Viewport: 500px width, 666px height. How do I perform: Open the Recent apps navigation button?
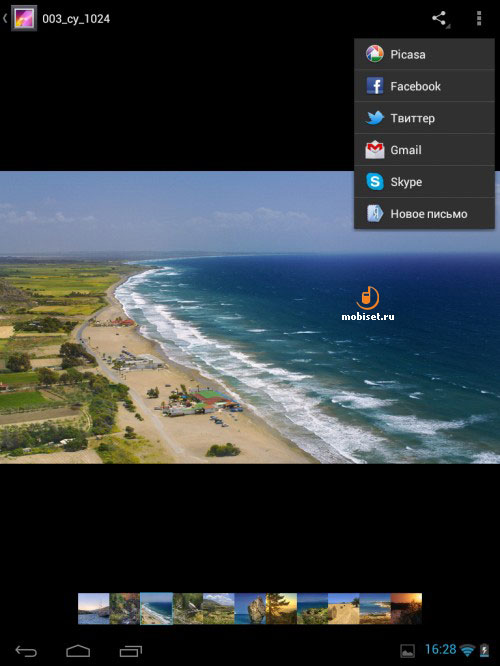coord(131,651)
